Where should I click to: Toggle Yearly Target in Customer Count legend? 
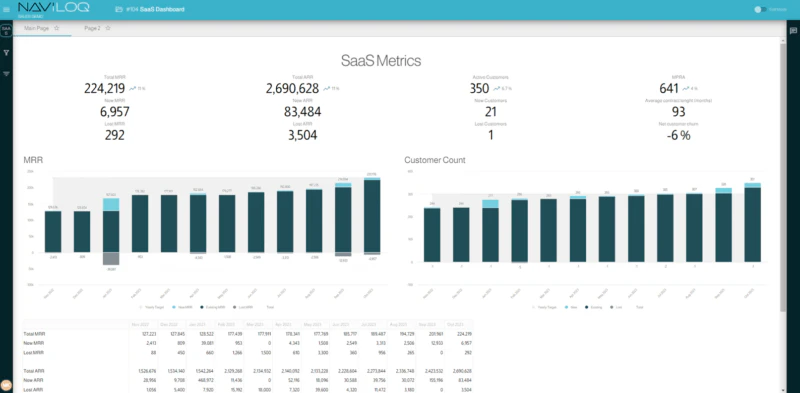[x=544, y=307]
